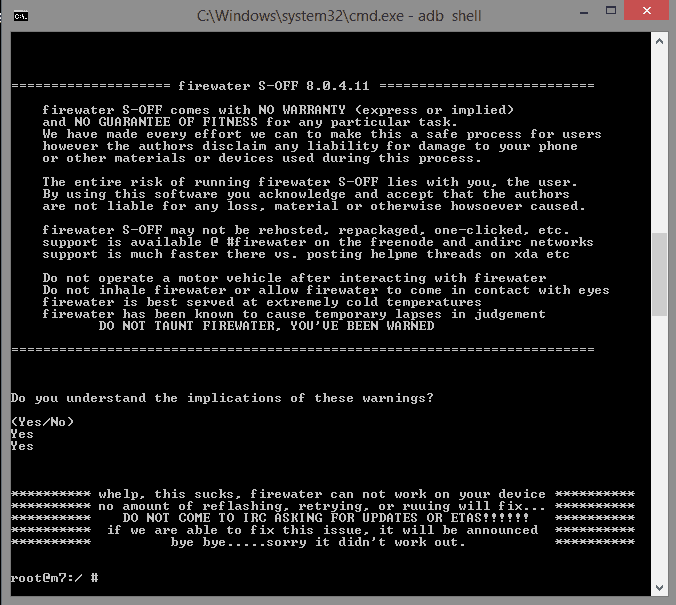
Task: Click 'support is much faster there' line
Action: click(306, 254)
